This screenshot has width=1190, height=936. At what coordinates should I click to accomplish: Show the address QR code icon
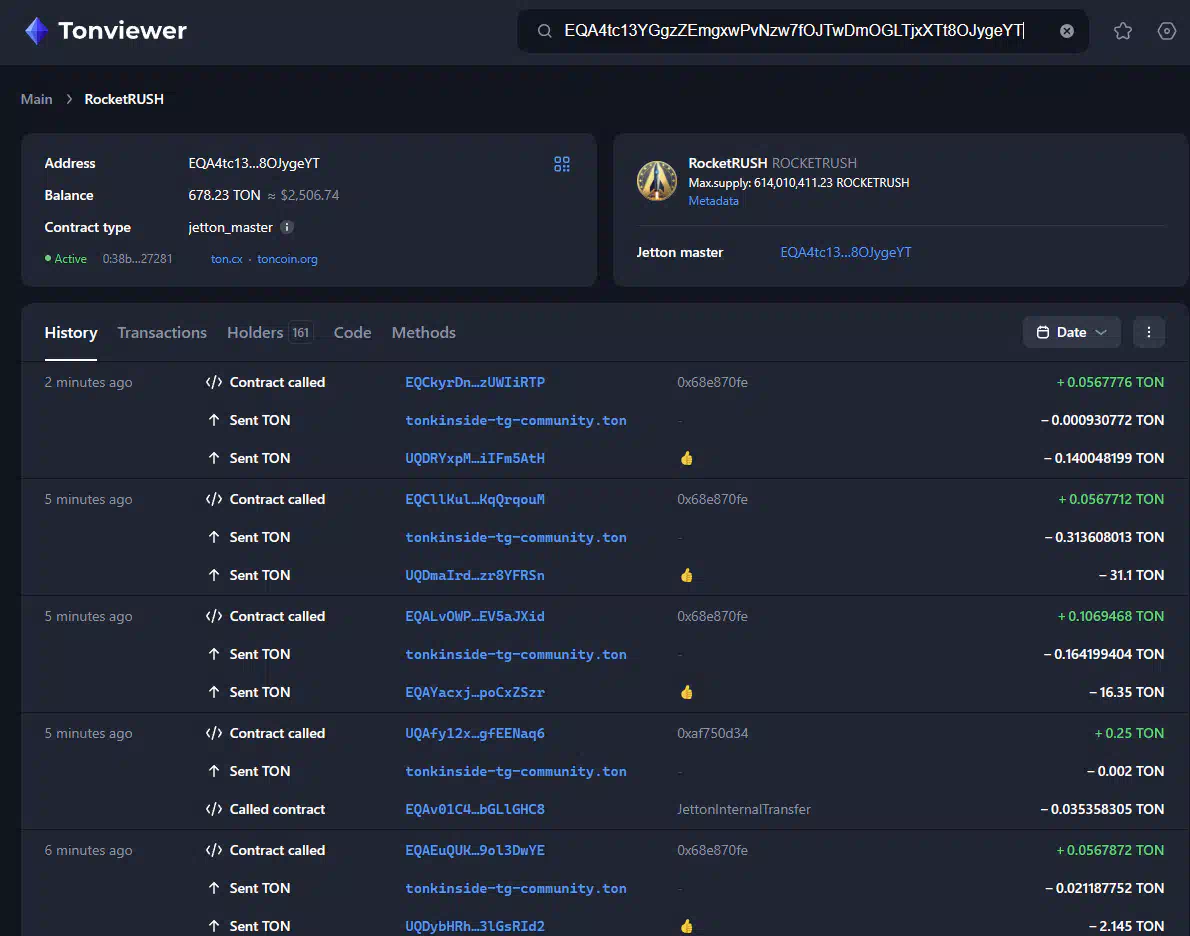[x=562, y=164]
